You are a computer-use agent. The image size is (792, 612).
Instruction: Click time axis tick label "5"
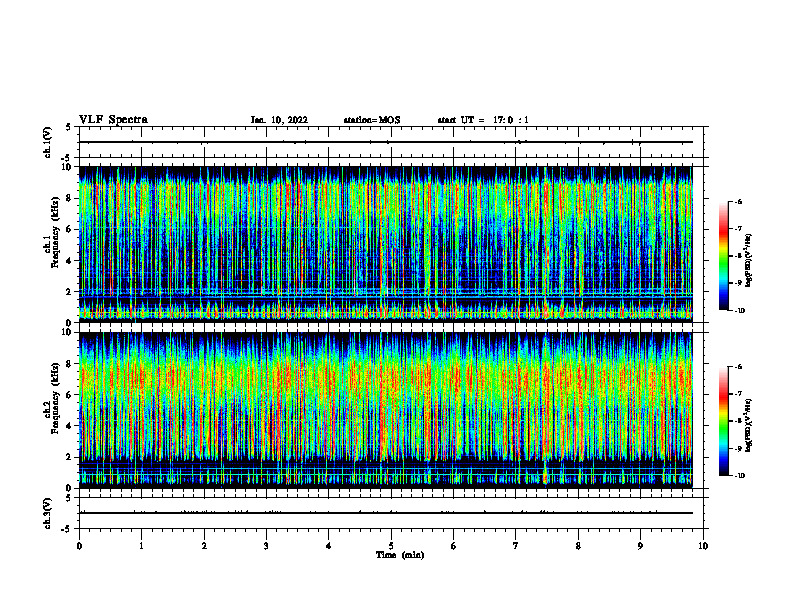pos(391,546)
